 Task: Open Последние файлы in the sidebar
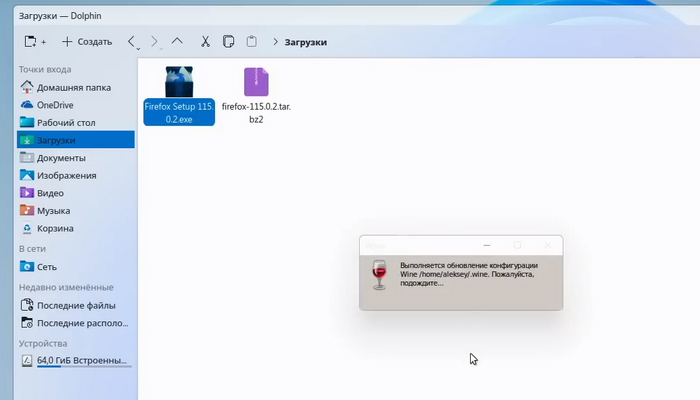[x=75, y=305]
